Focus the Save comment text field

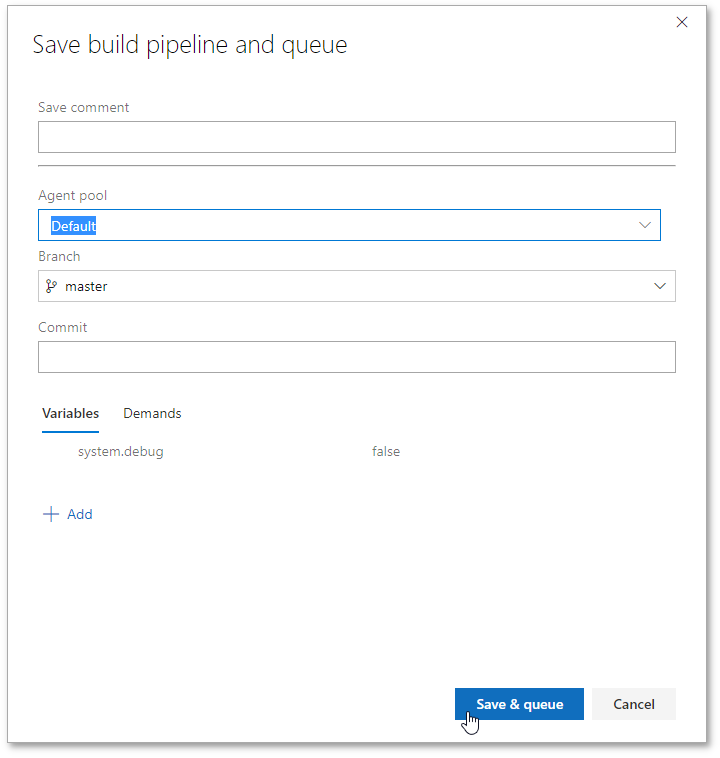tap(356, 137)
